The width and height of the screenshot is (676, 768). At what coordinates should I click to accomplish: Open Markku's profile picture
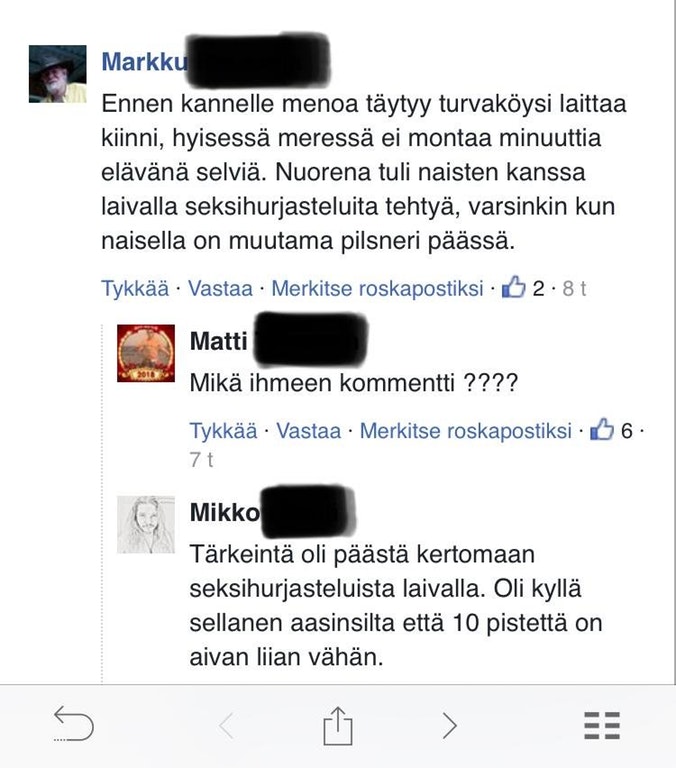[x=58, y=74]
